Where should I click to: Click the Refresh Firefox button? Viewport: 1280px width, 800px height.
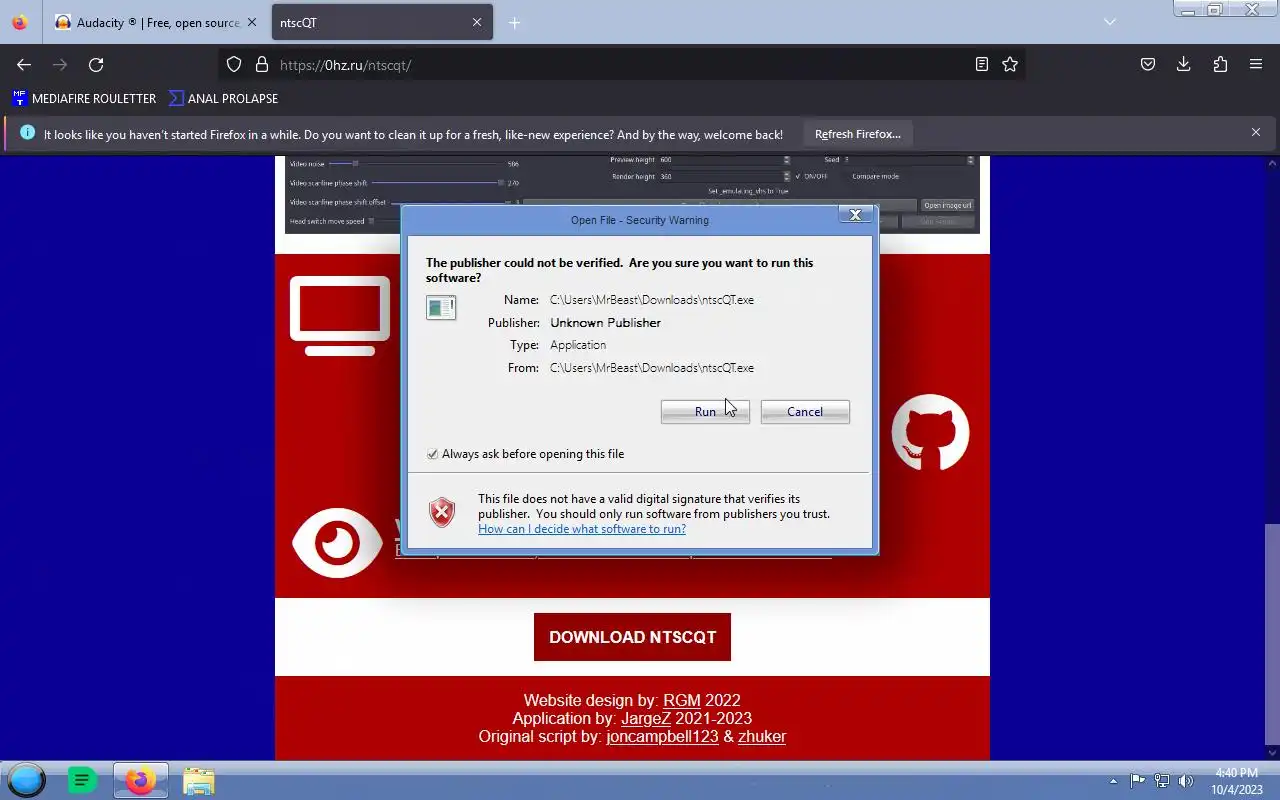(857, 134)
